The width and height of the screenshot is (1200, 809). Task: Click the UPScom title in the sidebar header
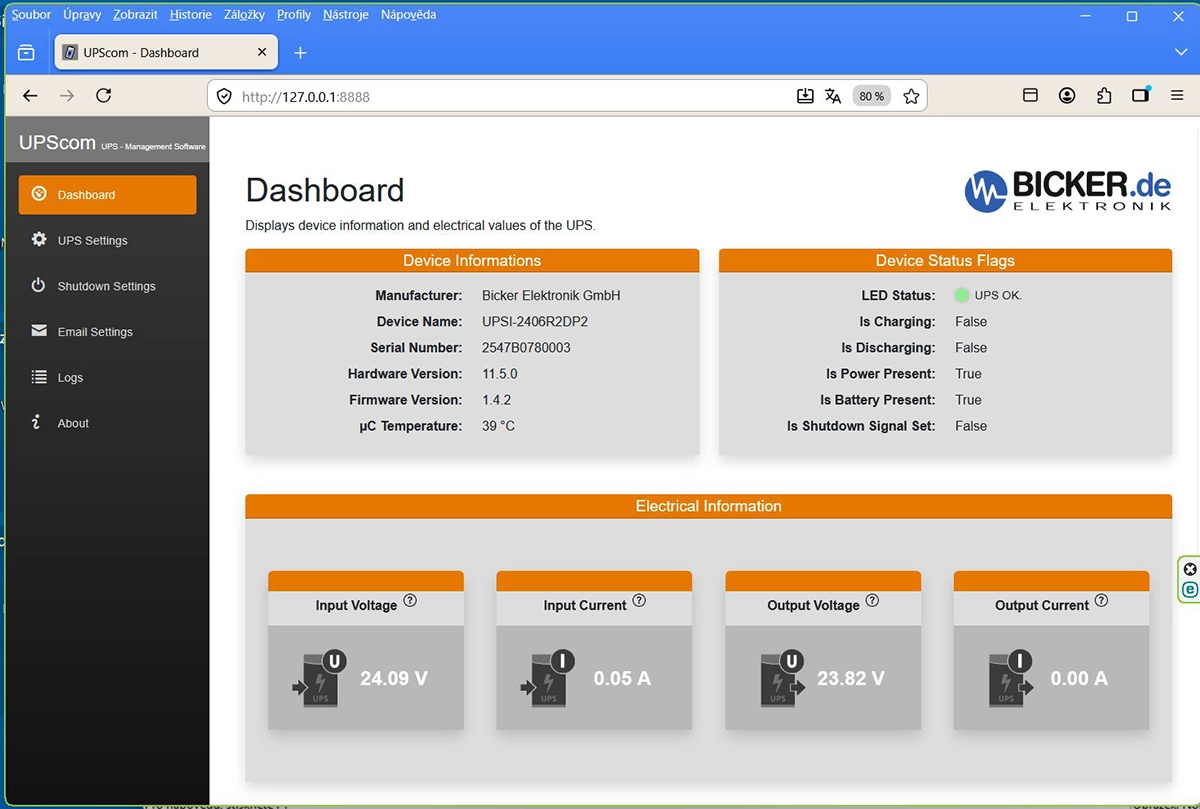(x=57, y=143)
